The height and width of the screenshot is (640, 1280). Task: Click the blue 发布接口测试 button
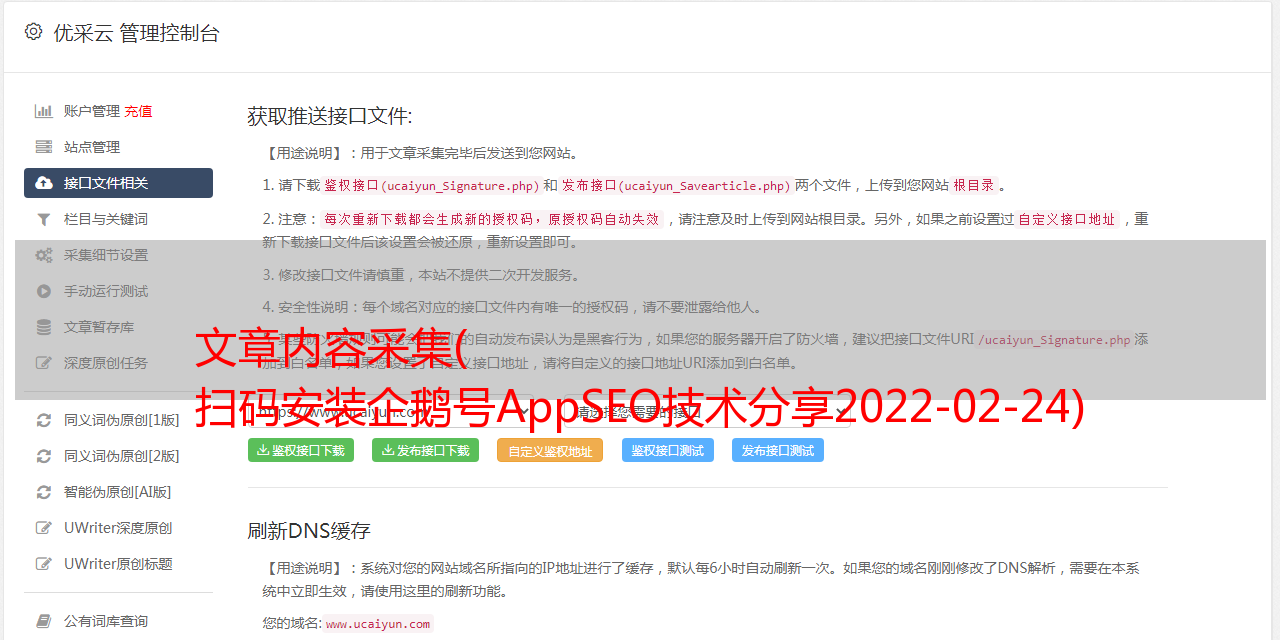tap(778, 451)
